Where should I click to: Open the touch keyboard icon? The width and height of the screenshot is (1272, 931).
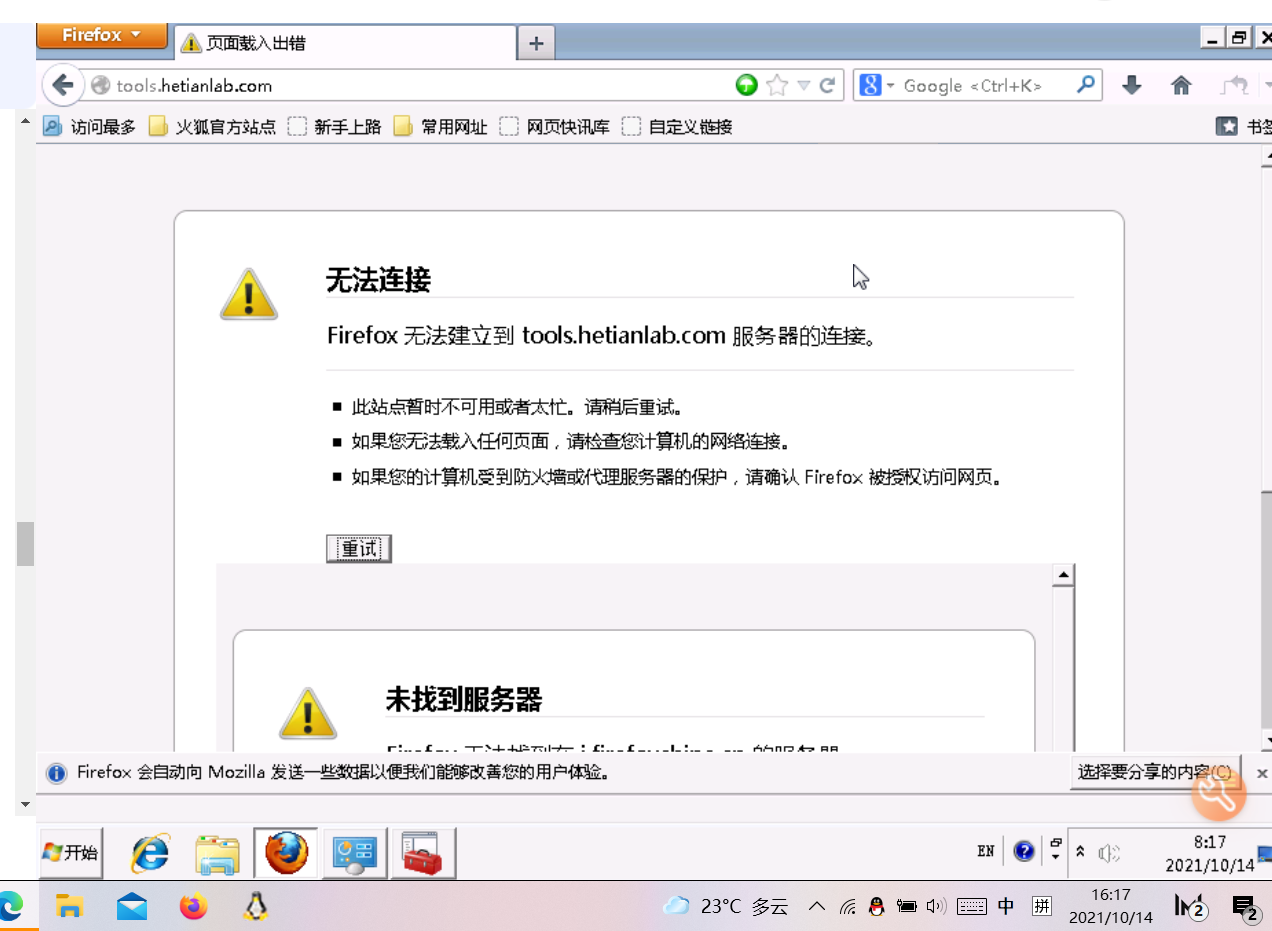click(x=971, y=906)
